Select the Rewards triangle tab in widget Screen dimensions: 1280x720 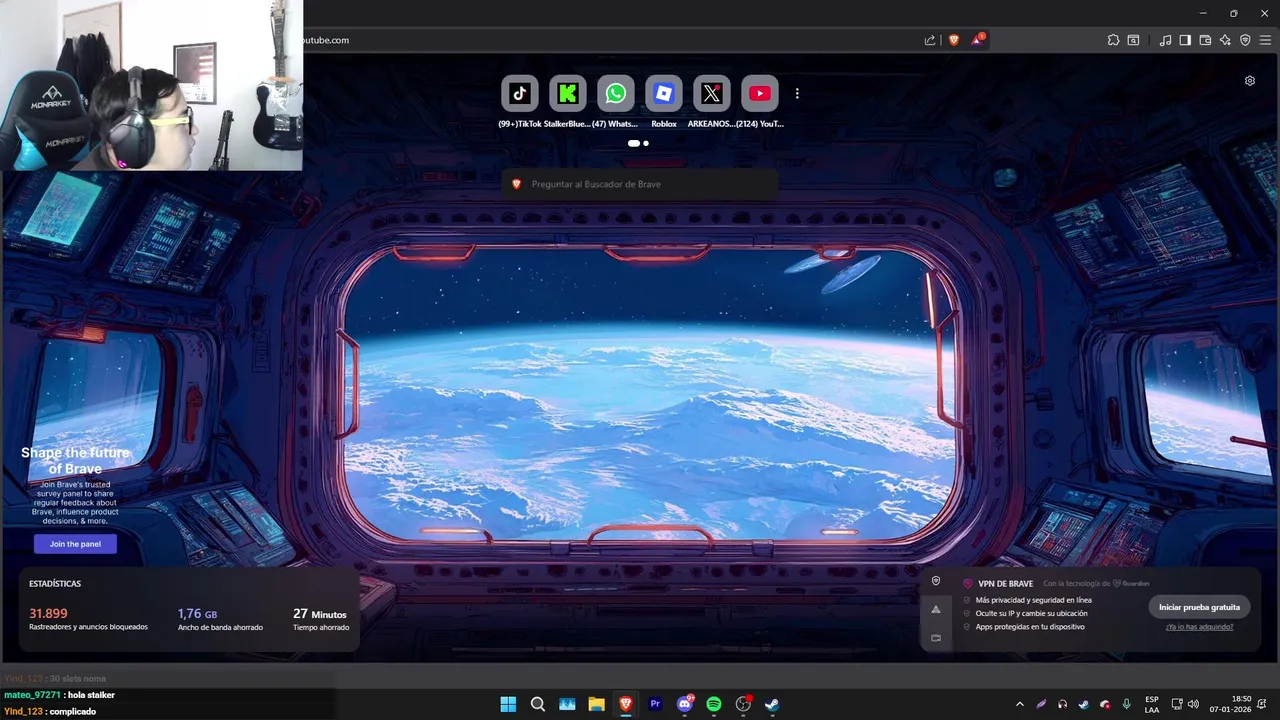936,609
